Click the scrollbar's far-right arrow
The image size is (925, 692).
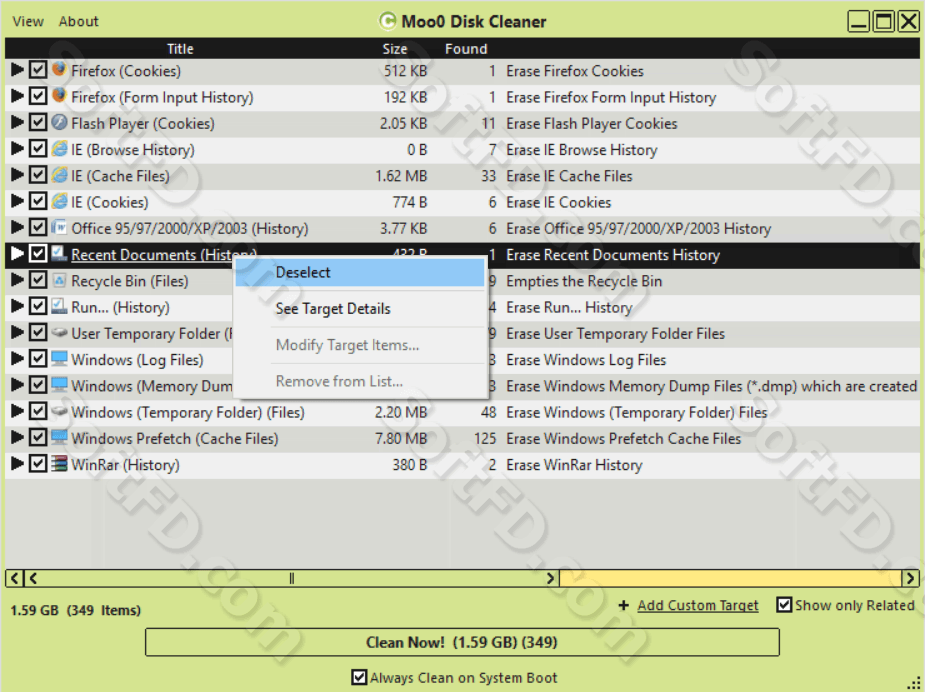click(910, 578)
